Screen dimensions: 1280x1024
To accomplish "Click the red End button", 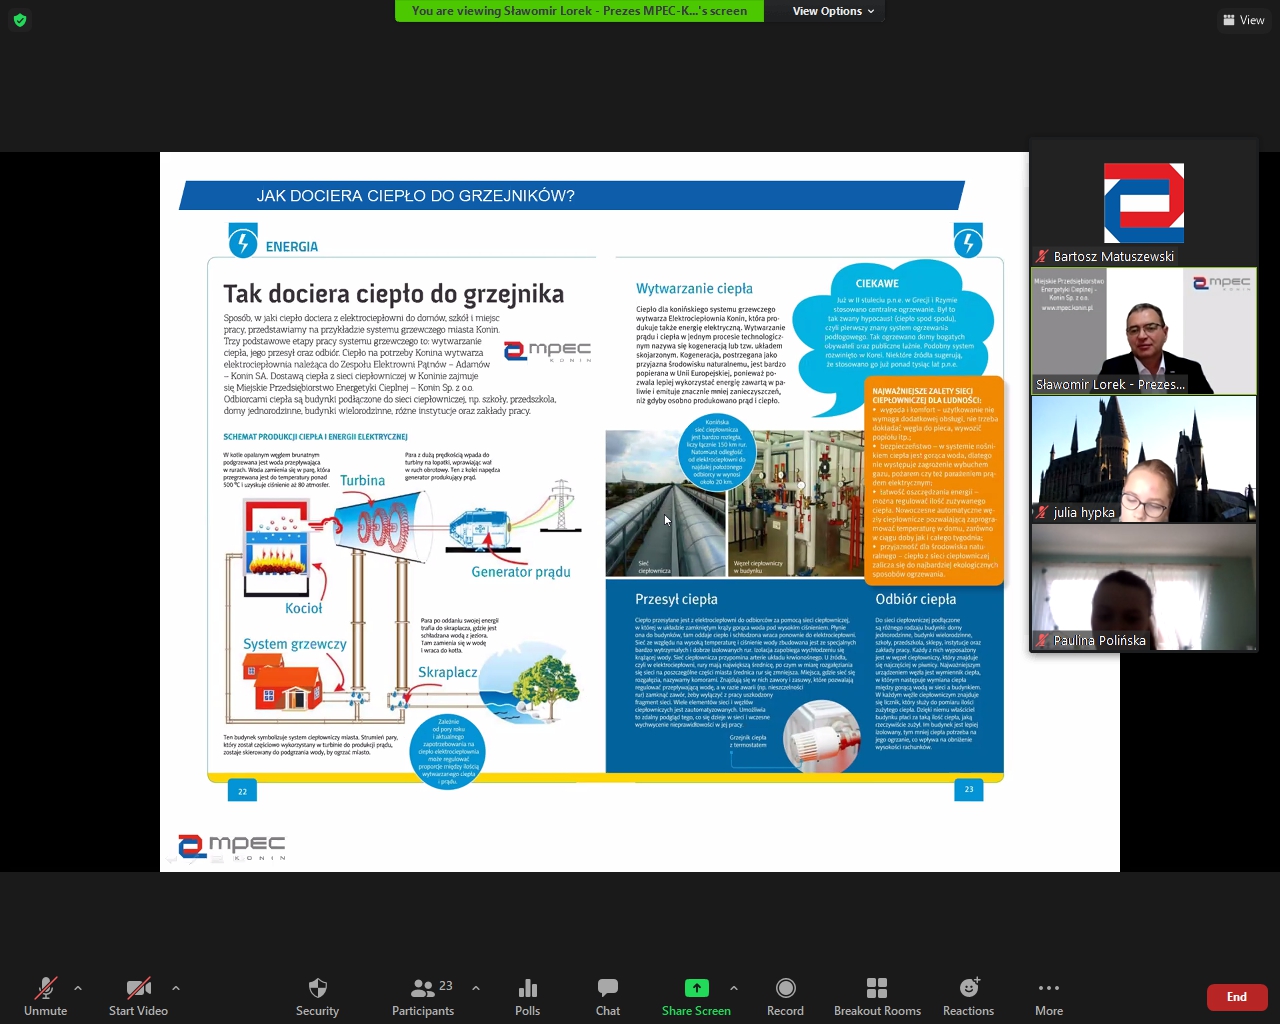I will [1237, 997].
